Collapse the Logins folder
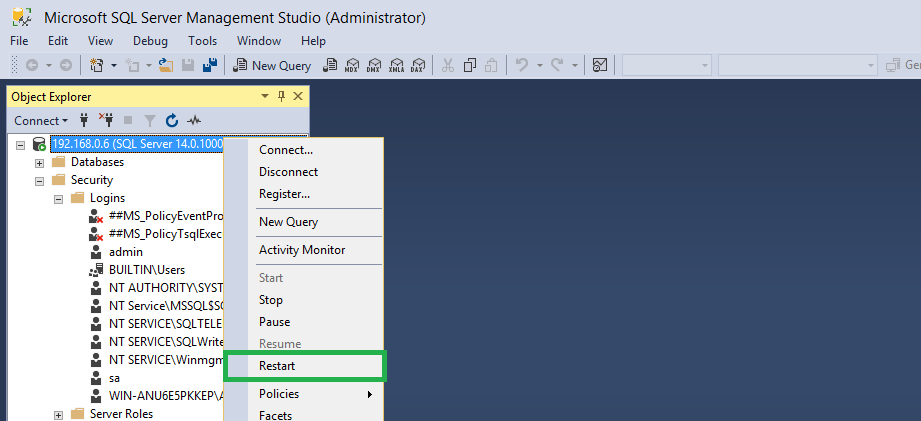The image size is (921, 421). [x=59, y=199]
